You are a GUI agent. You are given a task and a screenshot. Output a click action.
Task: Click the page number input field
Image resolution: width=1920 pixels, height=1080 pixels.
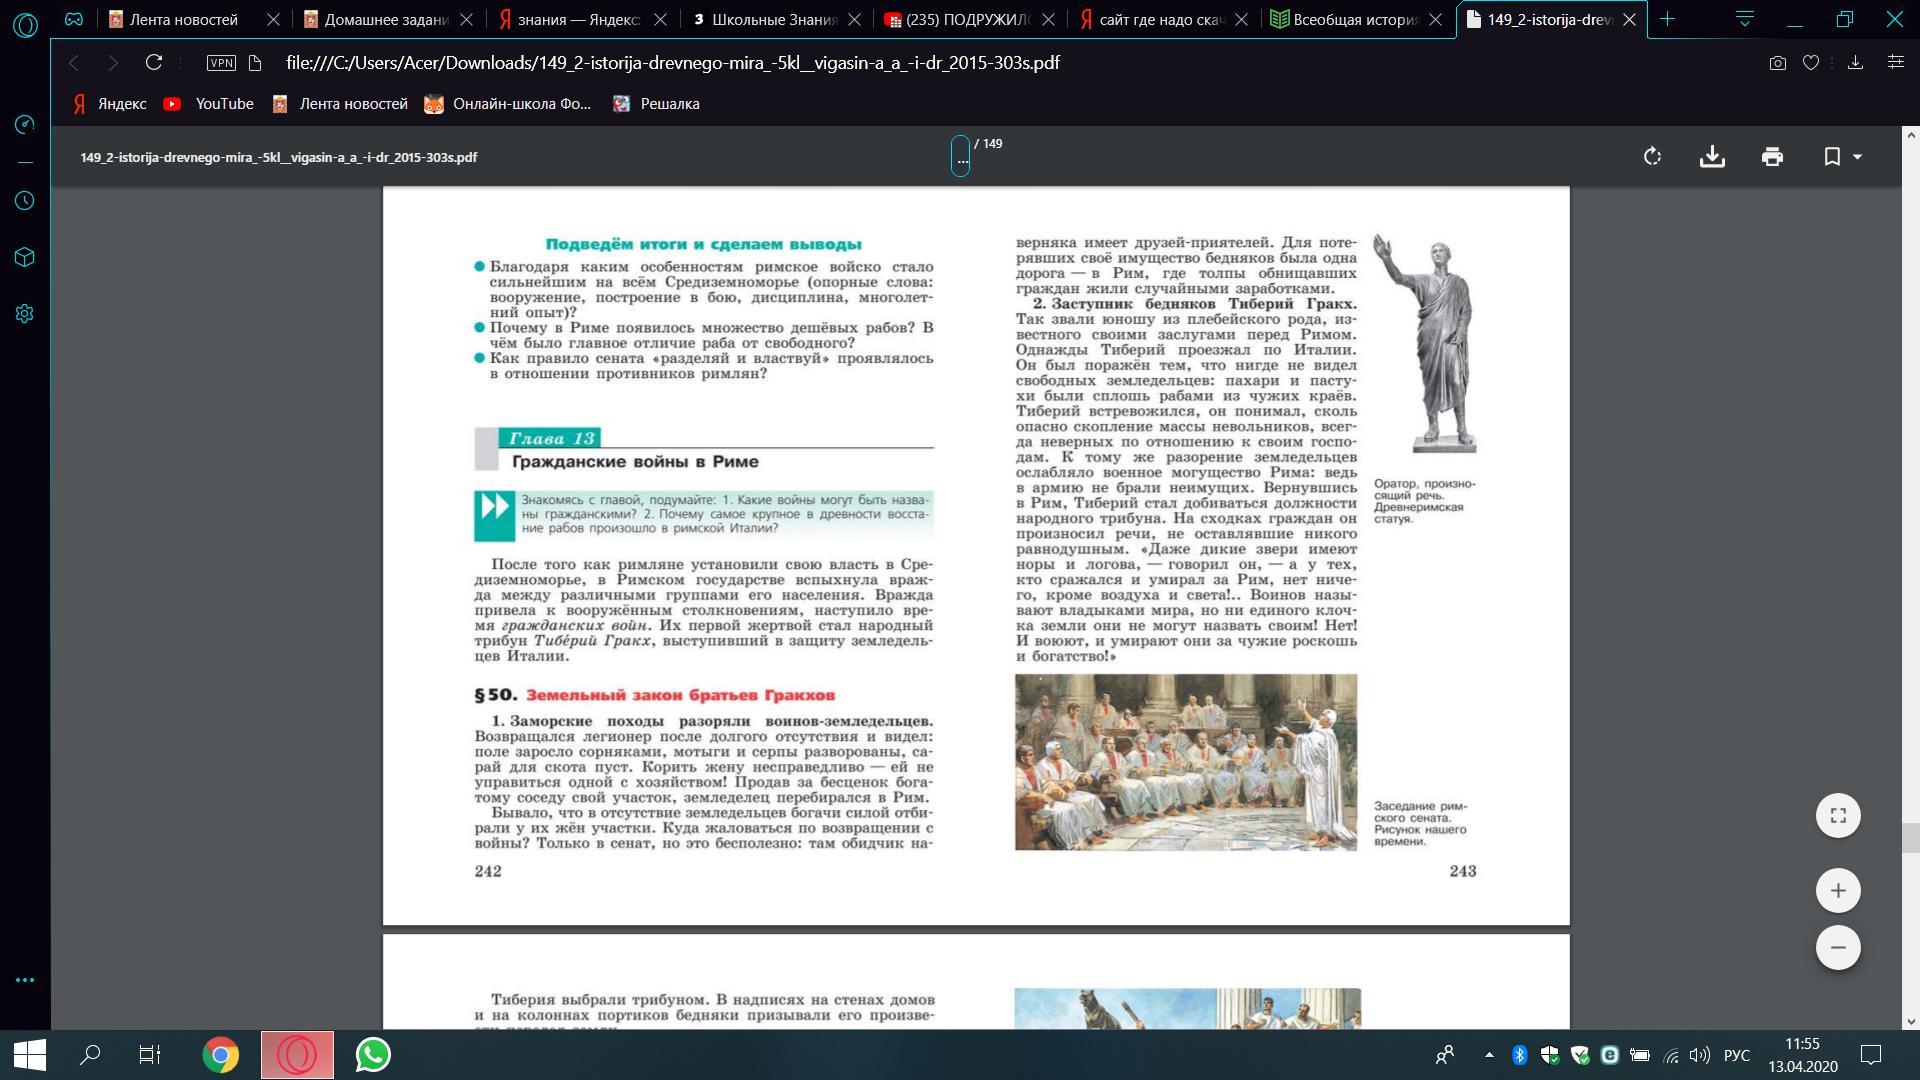tap(960, 157)
